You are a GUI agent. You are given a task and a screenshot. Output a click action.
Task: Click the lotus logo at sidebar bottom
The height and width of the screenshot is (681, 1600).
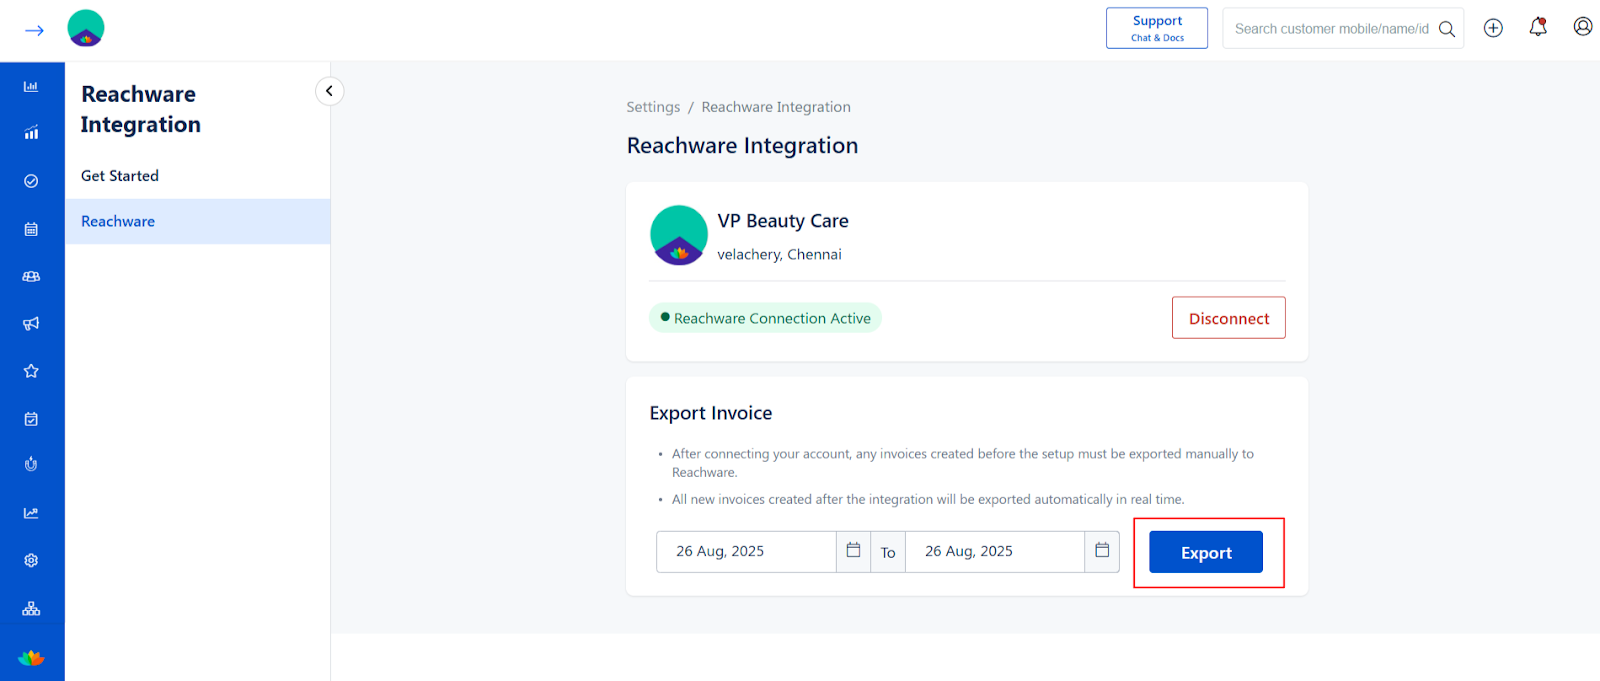tap(31, 657)
